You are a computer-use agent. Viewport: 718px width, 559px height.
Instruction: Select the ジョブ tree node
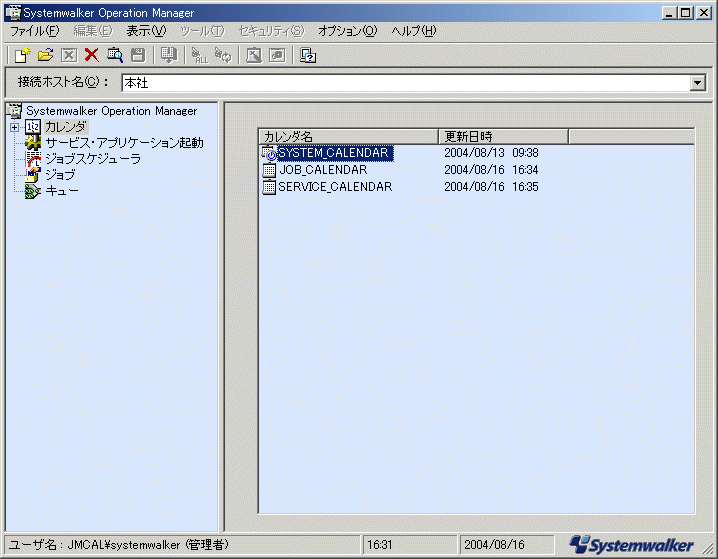coord(59,175)
